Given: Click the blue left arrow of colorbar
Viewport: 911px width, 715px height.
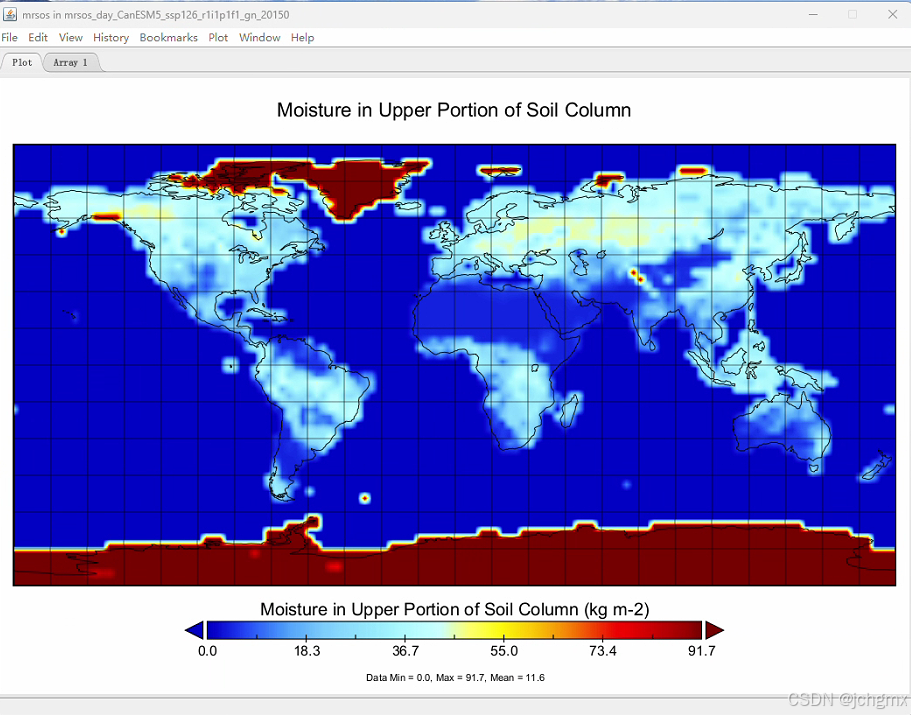Looking at the screenshot, I should tap(194, 630).
